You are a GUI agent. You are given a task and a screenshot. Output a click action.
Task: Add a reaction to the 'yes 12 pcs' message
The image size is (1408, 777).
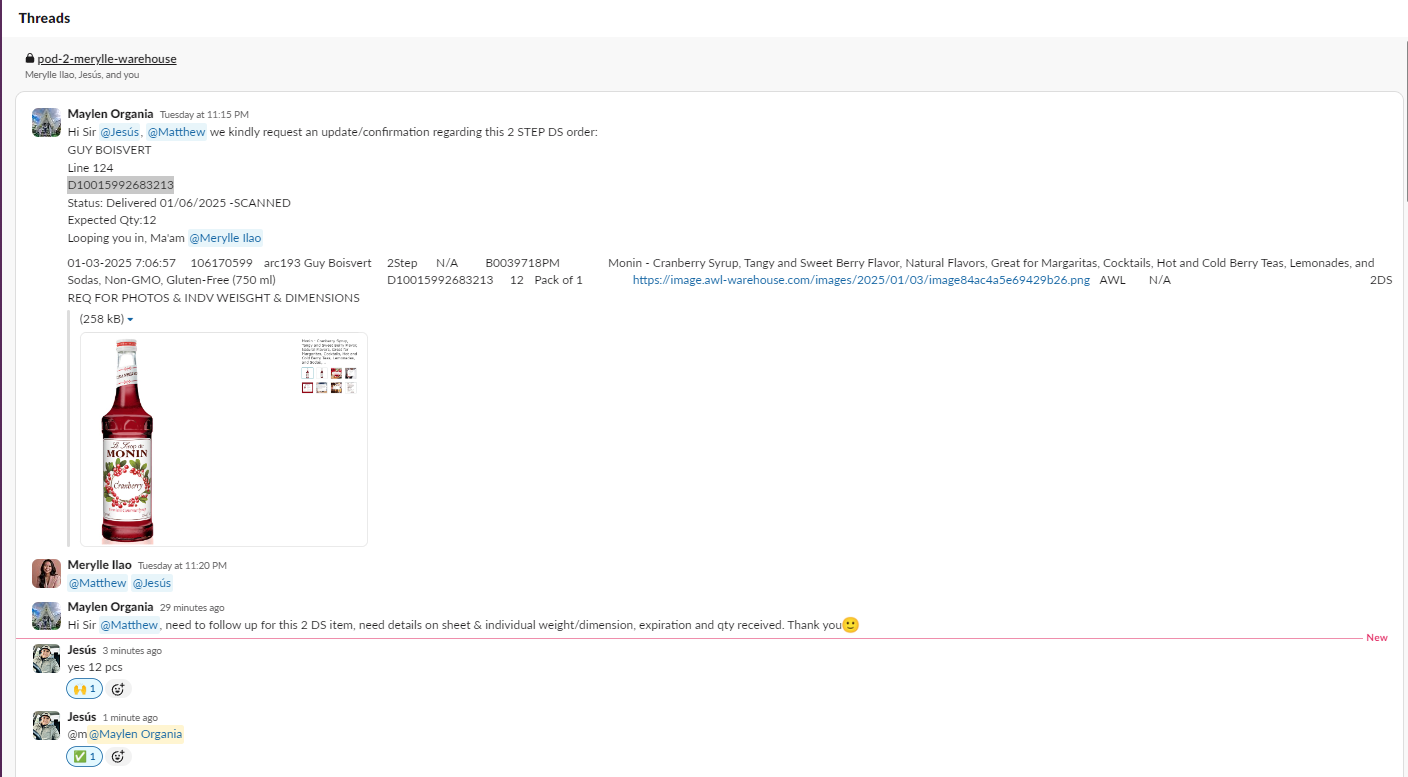click(118, 689)
